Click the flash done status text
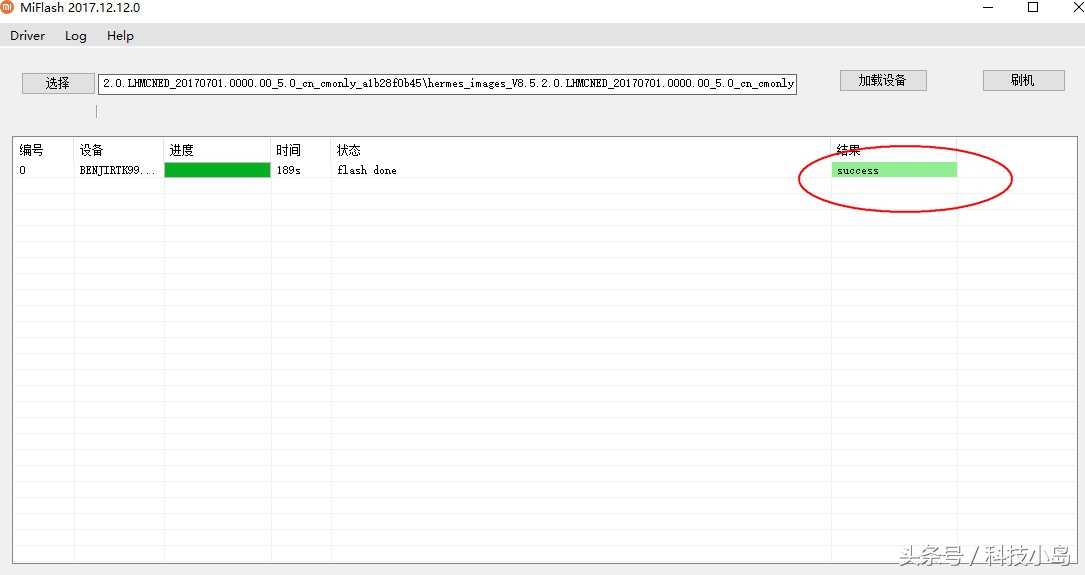The image size is (1085, 575). pyautogui.click(x=366, y=171)
